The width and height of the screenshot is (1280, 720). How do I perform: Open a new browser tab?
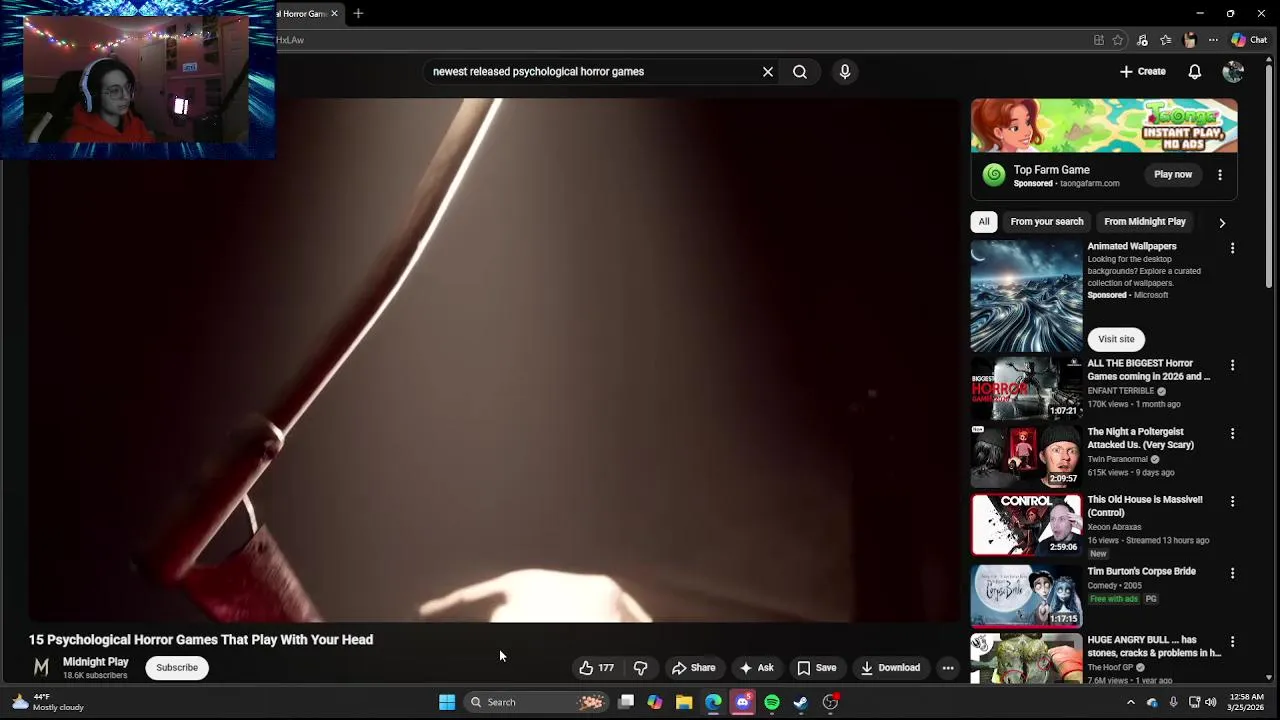(x=358, y=13)
